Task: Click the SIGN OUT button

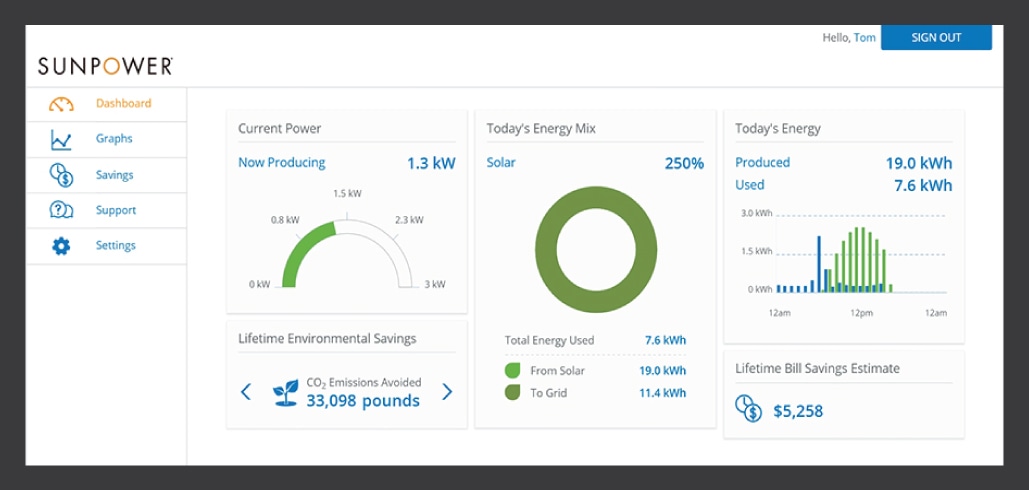Action: coord(936,37)
